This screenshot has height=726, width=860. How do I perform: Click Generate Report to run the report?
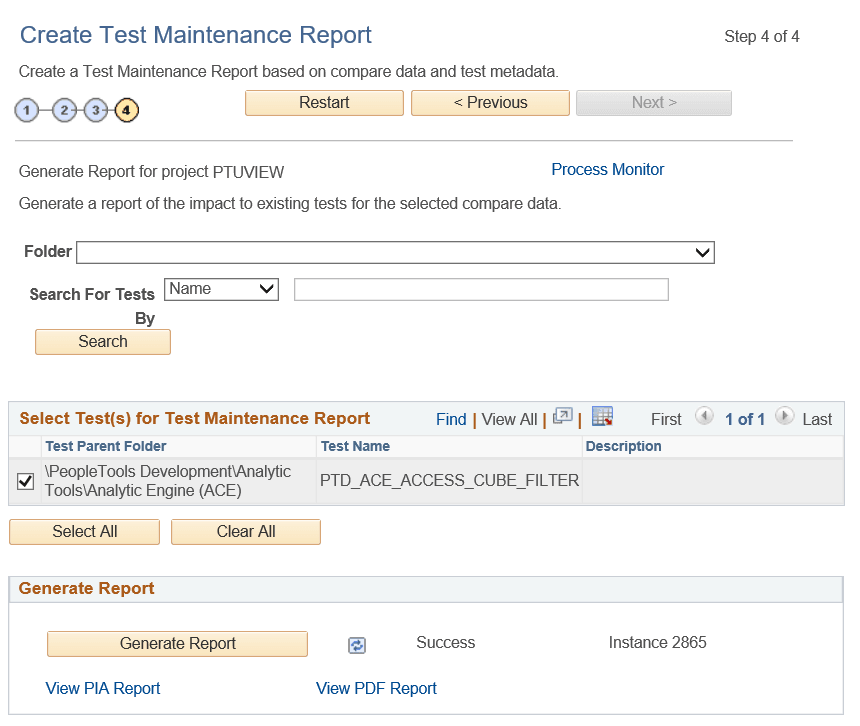point(177,643)
